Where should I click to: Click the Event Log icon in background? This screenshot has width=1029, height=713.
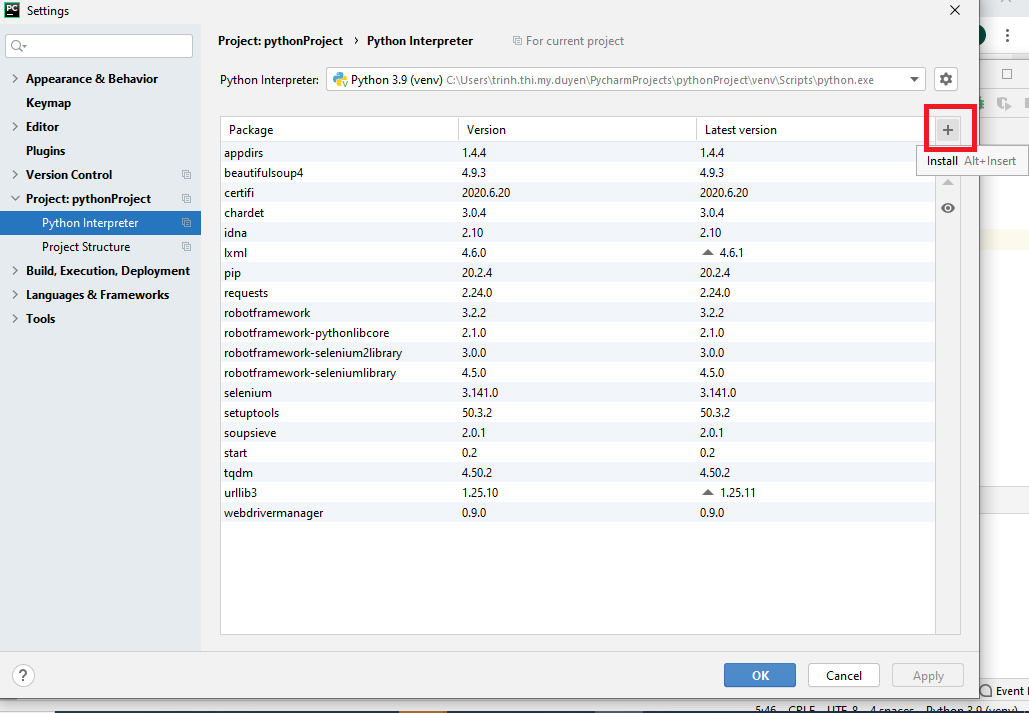[x=986, y=691]
